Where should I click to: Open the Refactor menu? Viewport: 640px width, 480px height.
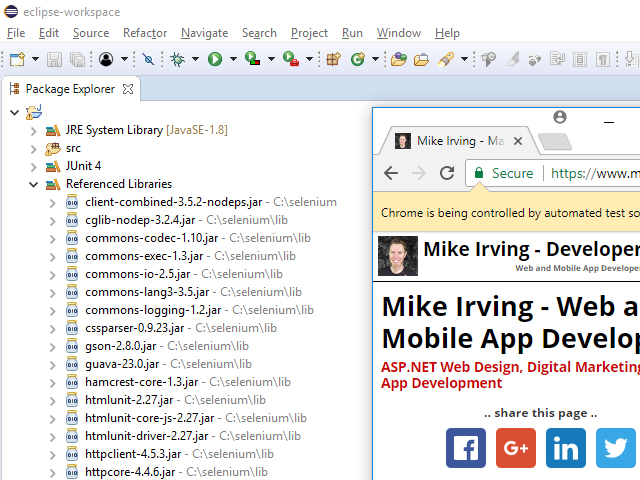tap(145, 33)
